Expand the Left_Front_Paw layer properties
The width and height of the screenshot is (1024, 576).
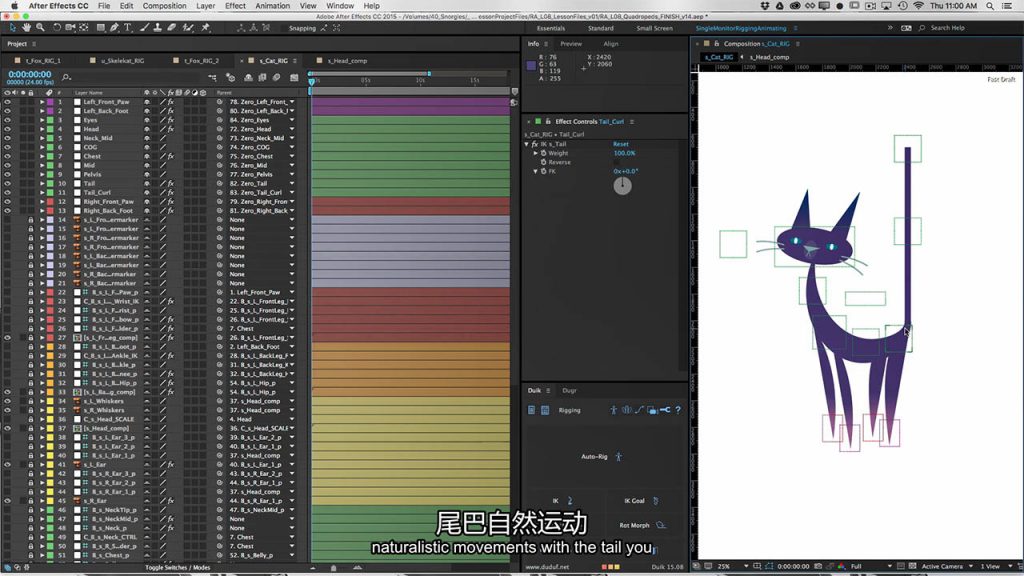tap(42, 102)
